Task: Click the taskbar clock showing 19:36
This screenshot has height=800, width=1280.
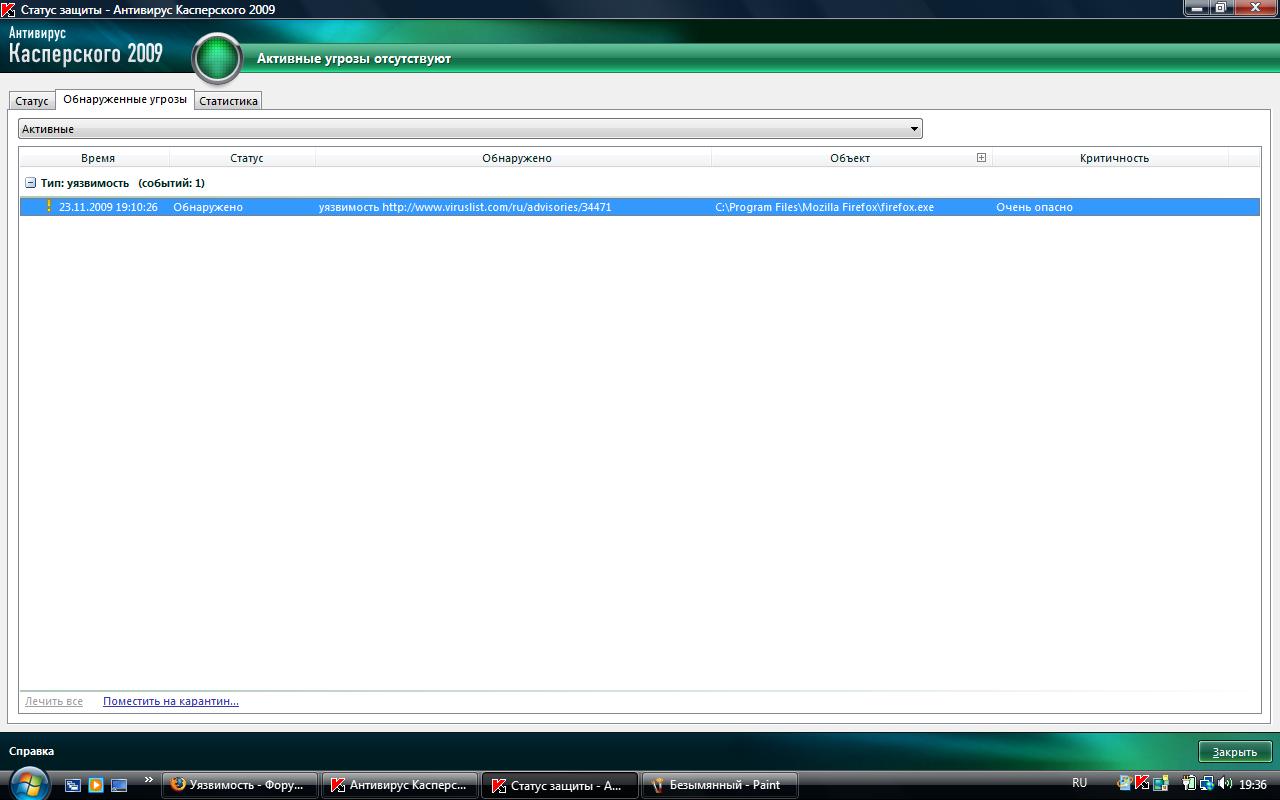Action: click(1253, 785)
